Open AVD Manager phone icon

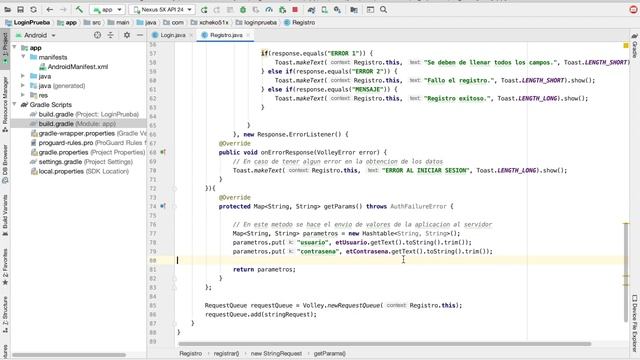324,9
